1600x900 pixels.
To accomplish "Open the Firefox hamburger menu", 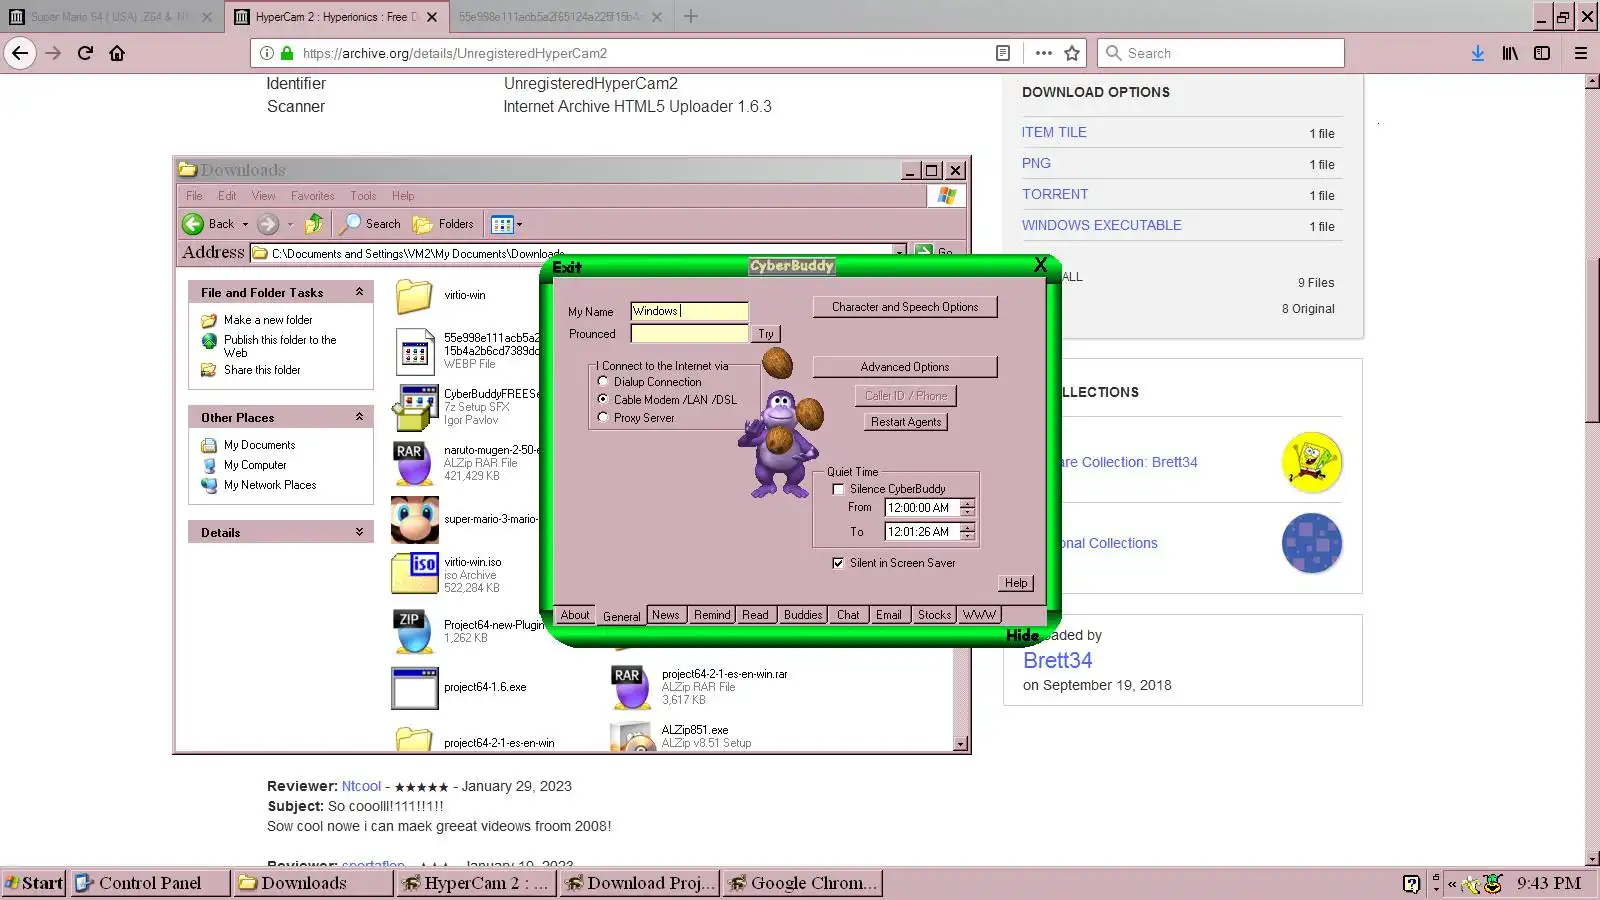I will pyautogui.click(x=1581, y=53).
